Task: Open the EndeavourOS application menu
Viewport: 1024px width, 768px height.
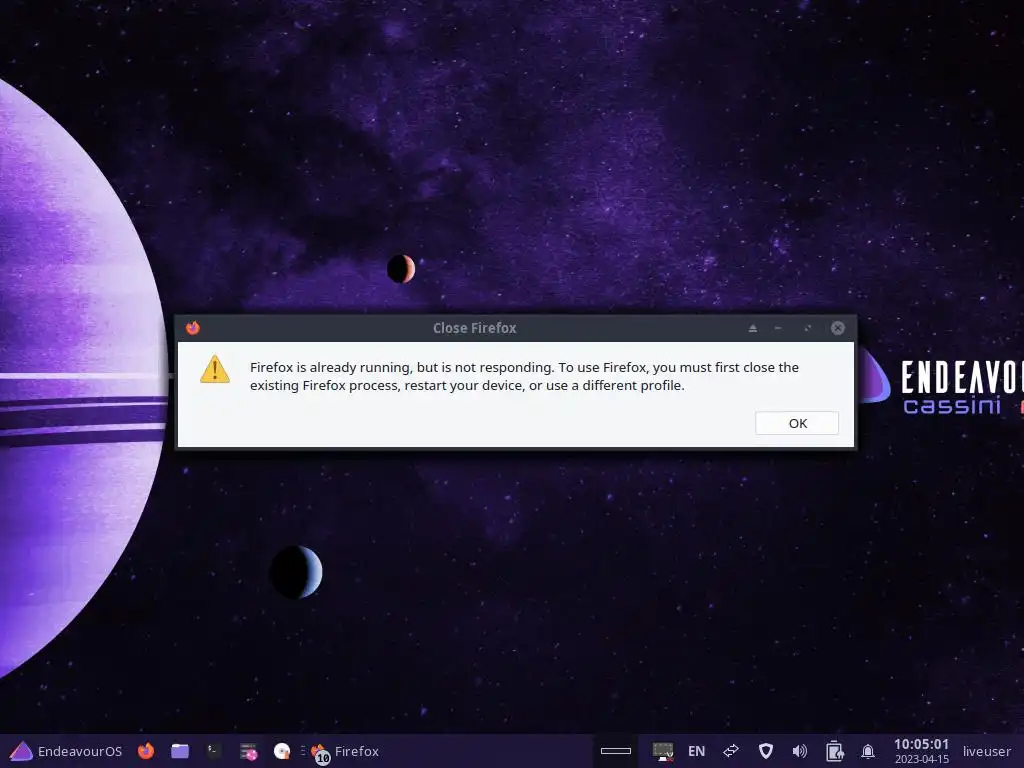Action: pyautogui.click(x=67, y=751)
